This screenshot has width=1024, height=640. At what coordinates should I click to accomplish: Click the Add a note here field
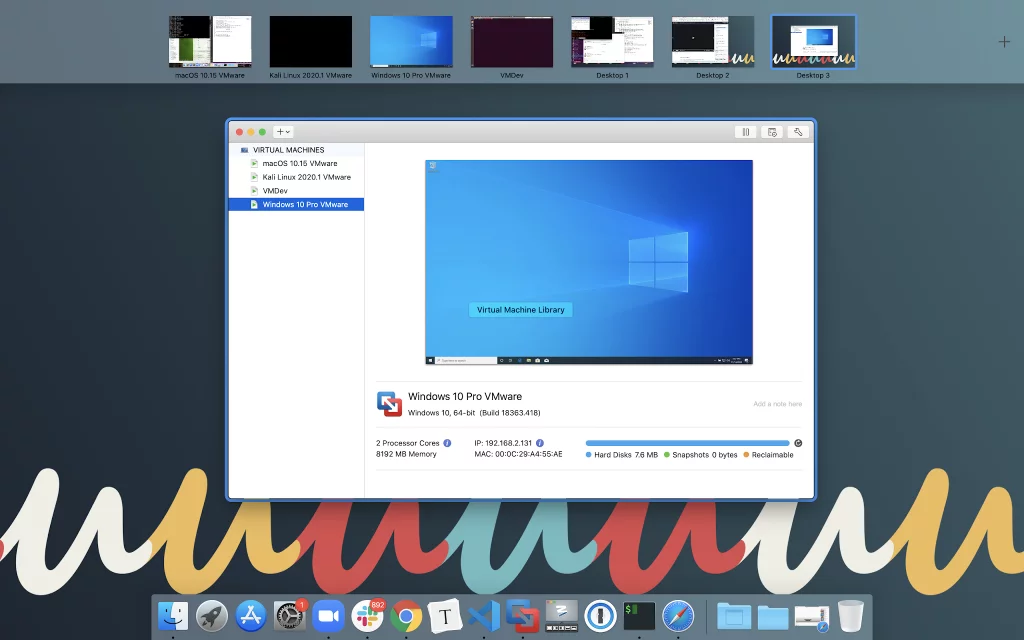coord(777,404)
